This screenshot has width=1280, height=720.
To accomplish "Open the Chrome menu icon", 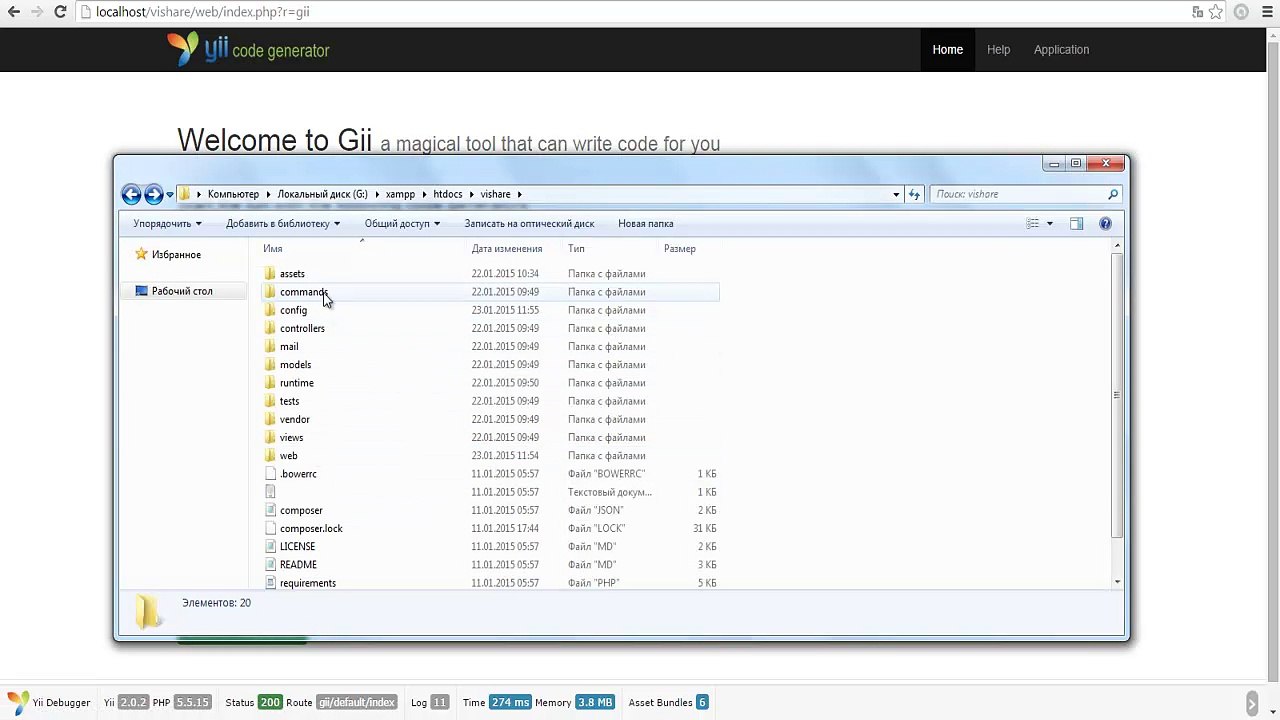I will pyautogui.click(x=1266, y=12).
